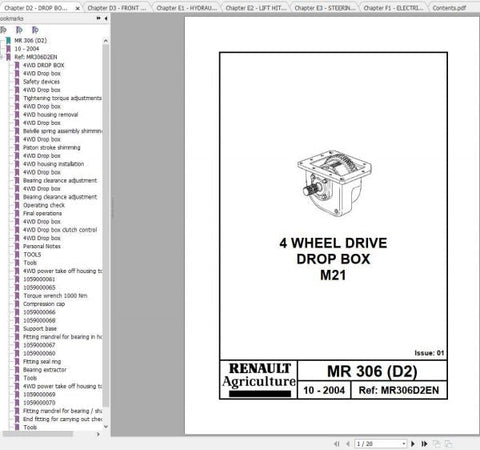
Task: Select the Chapter E2 - LIFT HIT tab
Action: click(256, 8)
